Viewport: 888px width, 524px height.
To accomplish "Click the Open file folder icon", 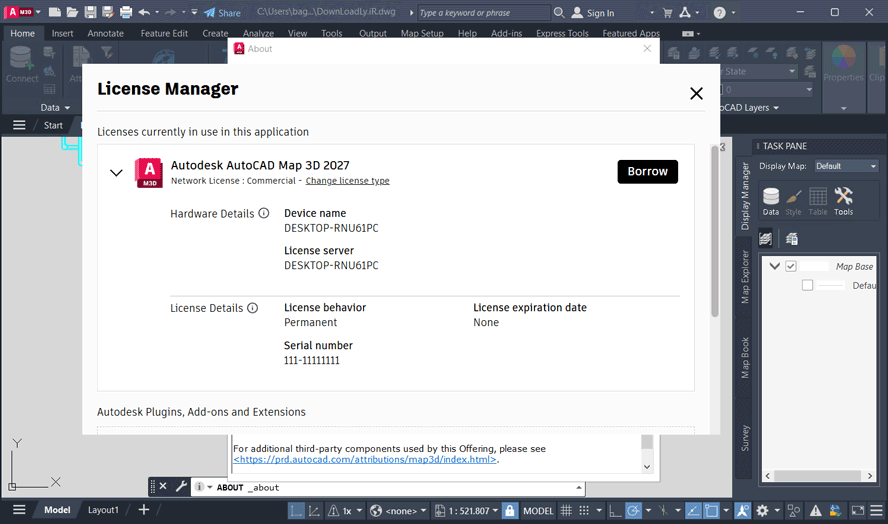I will click(72, 12).
